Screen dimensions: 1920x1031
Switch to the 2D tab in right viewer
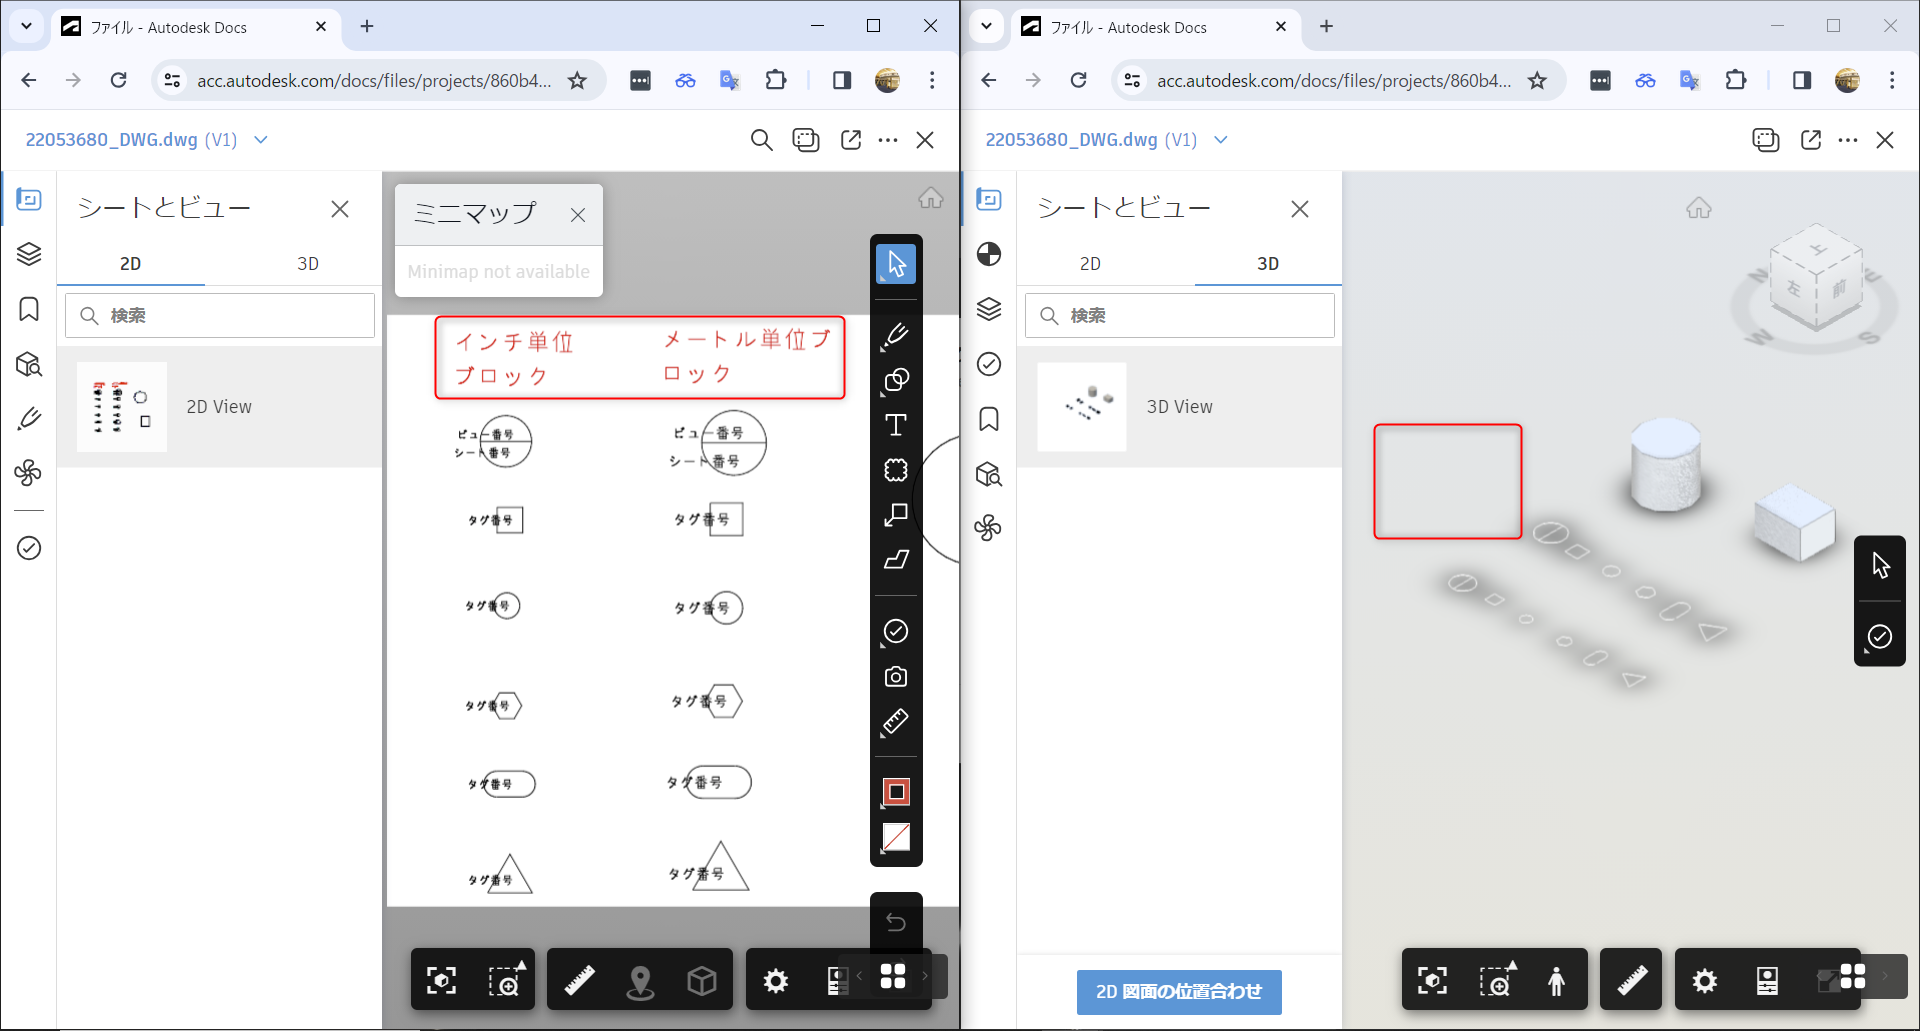click(1090, 264)
